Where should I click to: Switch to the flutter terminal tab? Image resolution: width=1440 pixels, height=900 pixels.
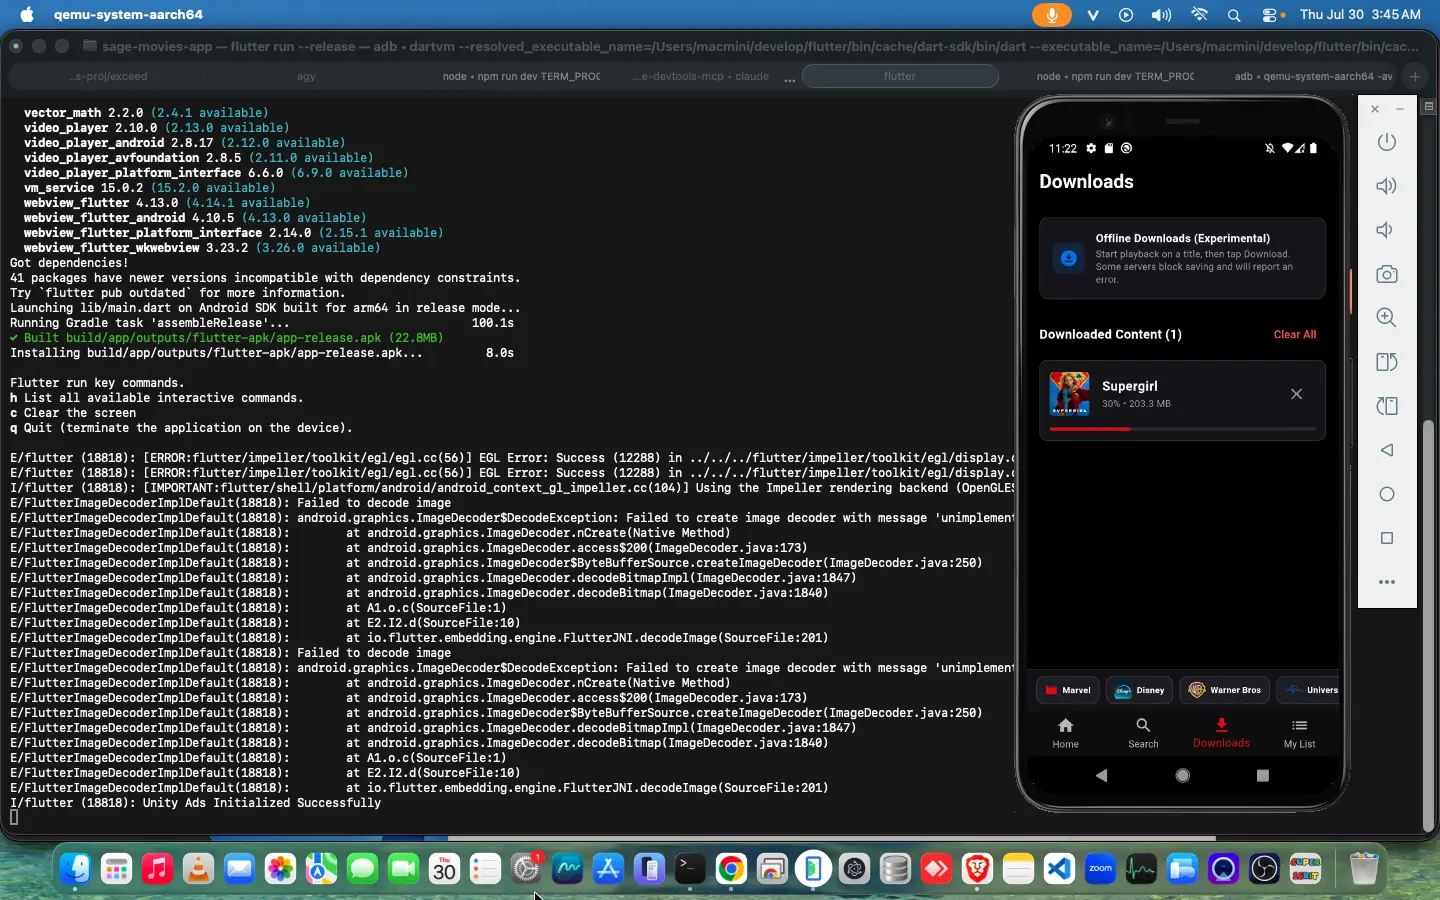(900, 76)
